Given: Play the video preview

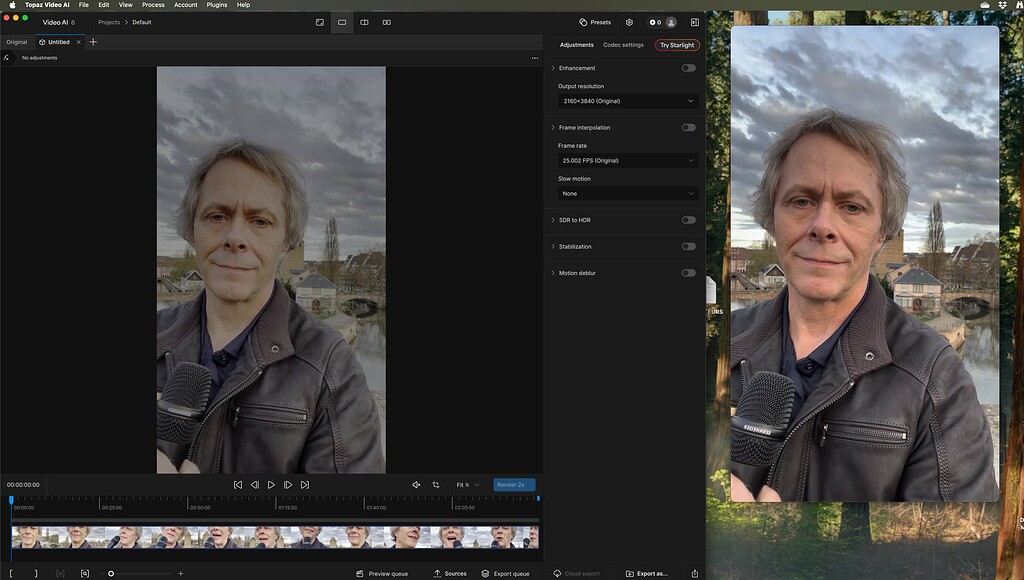Looking at the screenshot, I should 271,485.
